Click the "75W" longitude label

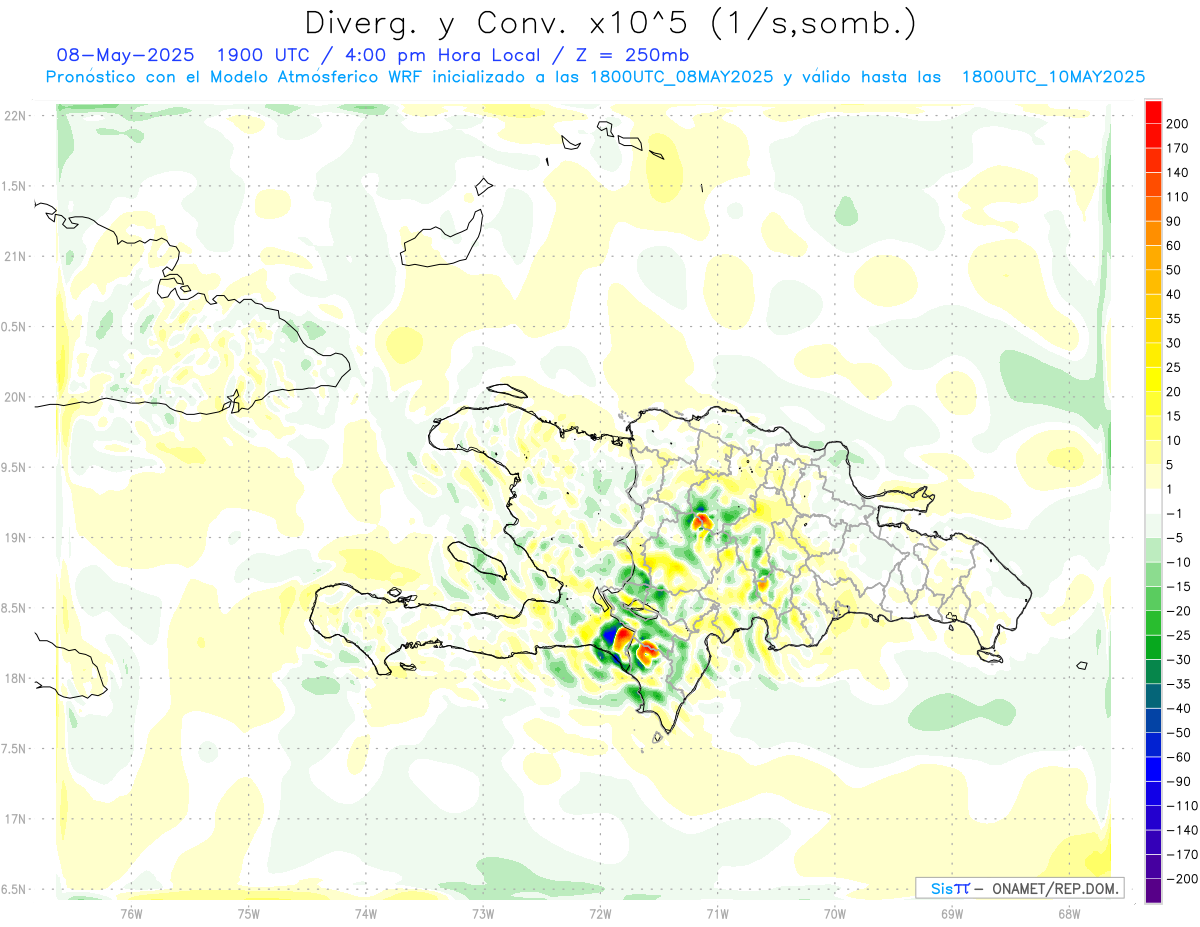pos(248,913)
